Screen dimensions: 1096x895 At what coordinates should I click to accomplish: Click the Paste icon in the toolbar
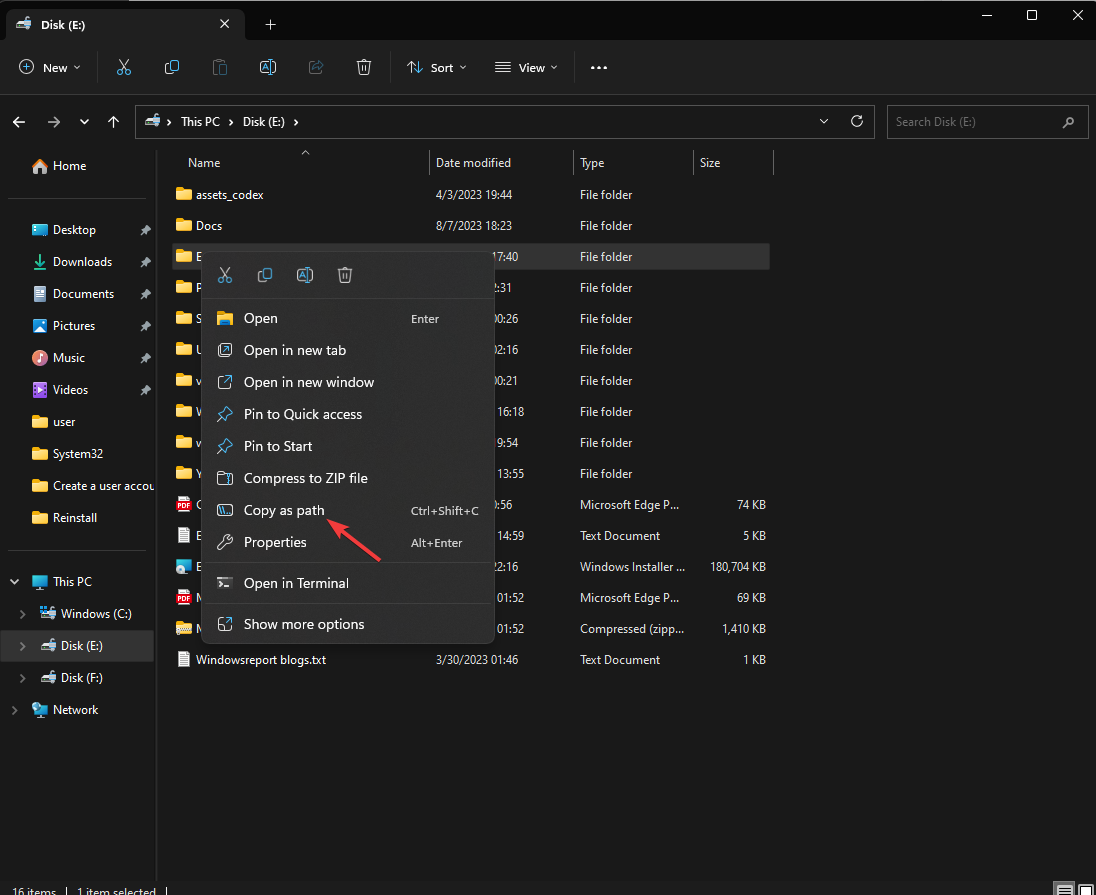[x=219, y=67]
